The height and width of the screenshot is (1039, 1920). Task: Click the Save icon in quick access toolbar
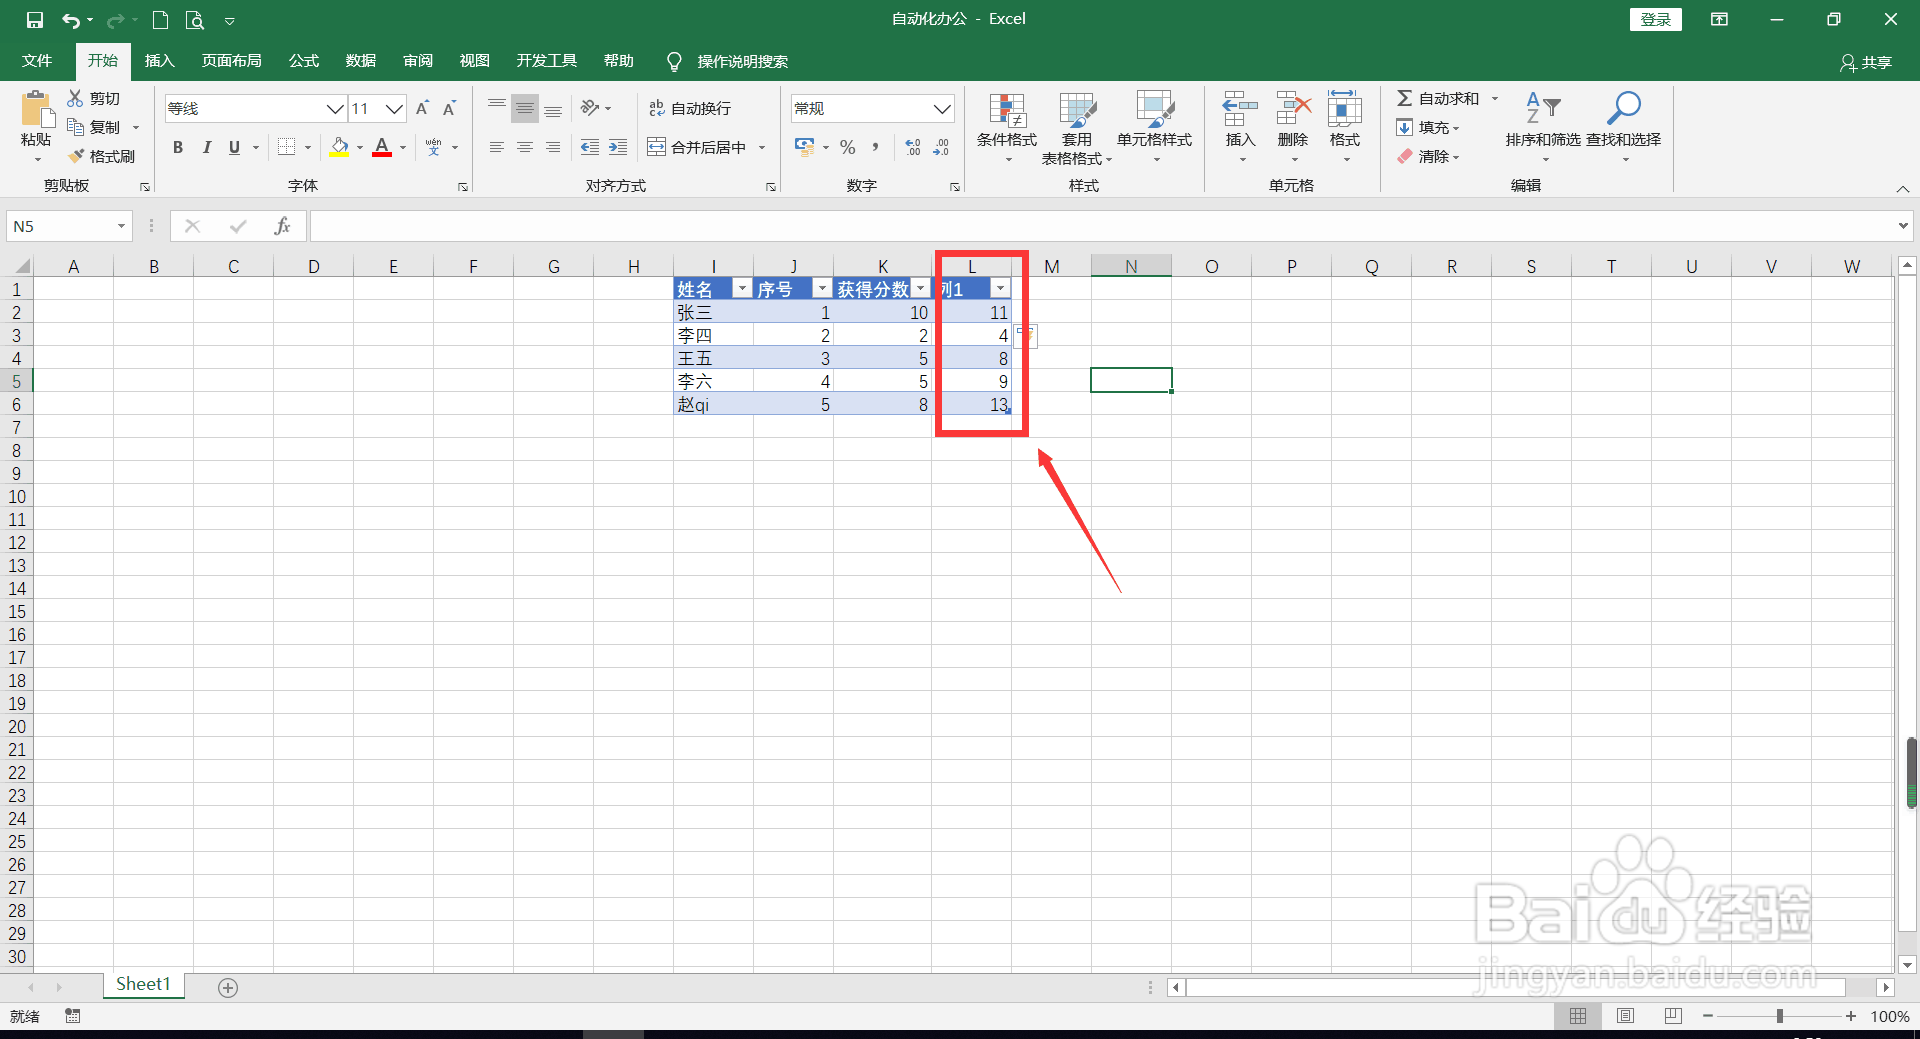point(35,20)
